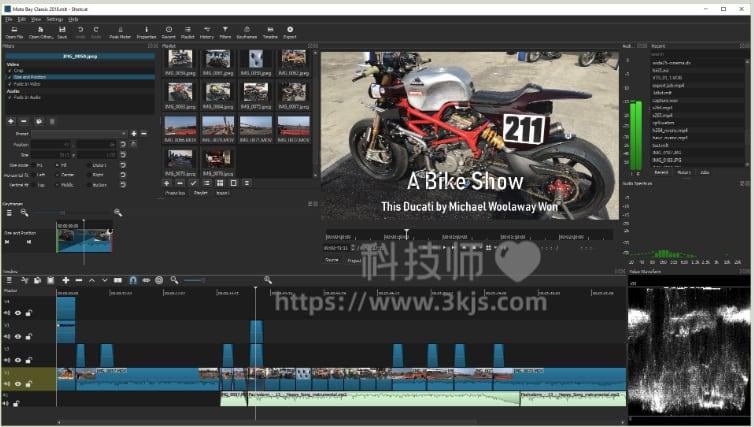Save preset with plus beside Preset

point(134,134)
